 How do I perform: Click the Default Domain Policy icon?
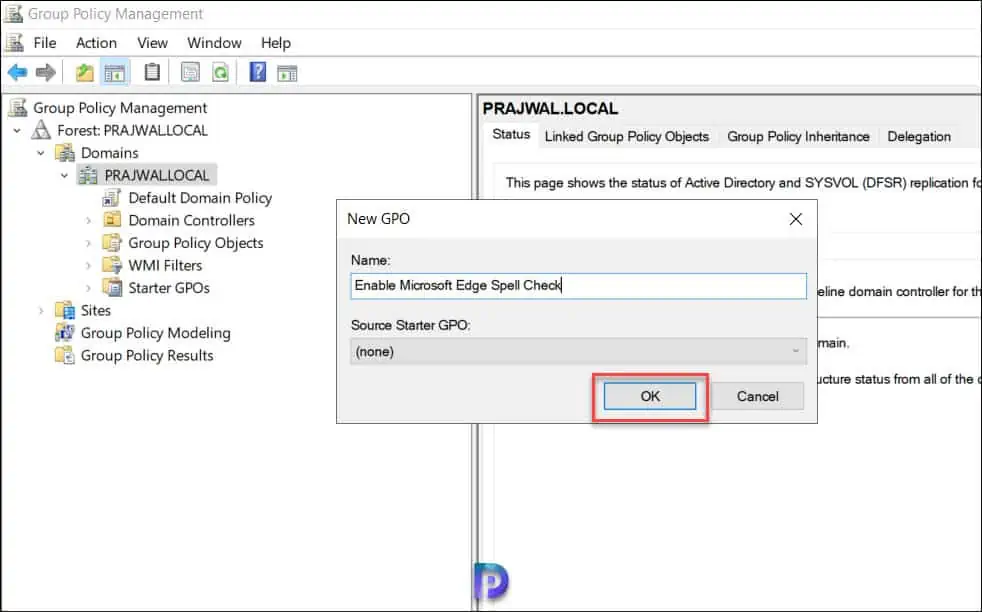point(112,198)
